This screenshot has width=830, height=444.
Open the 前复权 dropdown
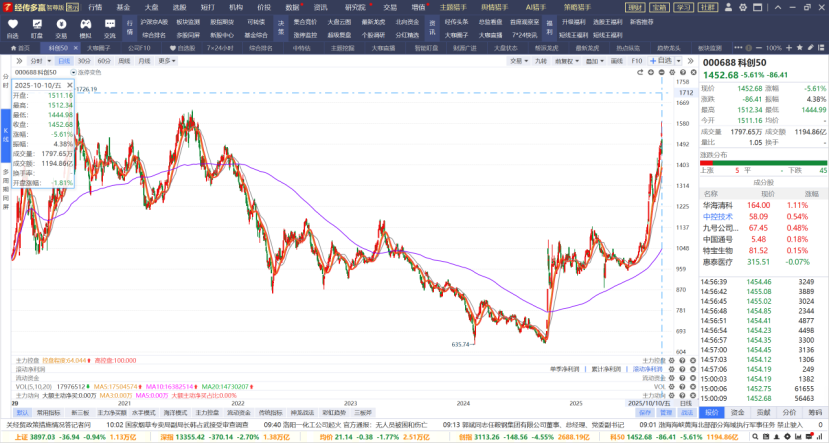(x=566, y=61)
